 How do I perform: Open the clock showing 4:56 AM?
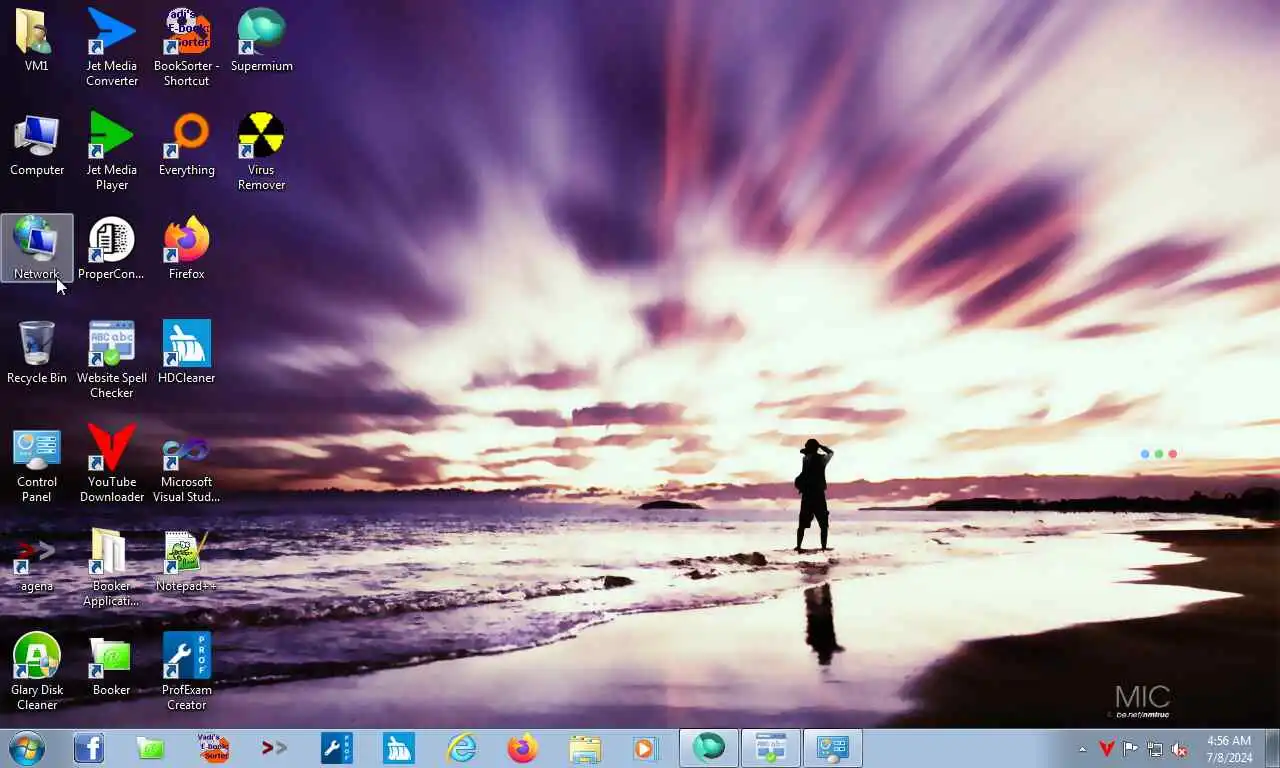[1229, 749]
